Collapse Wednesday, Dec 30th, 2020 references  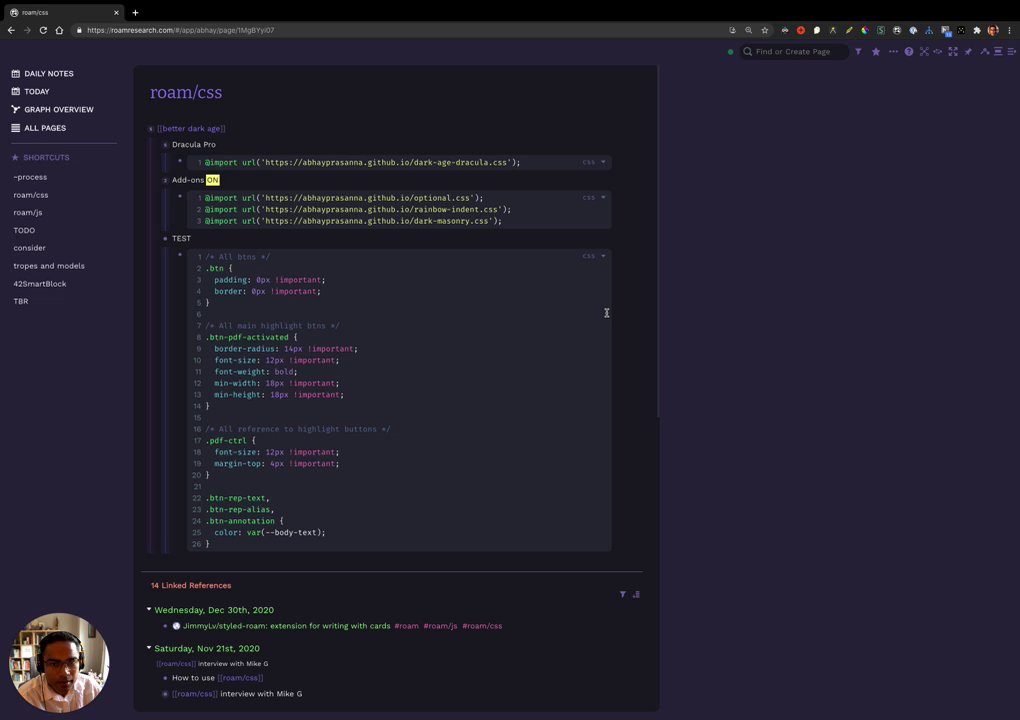pyautogui.click(x=149, y=609)
